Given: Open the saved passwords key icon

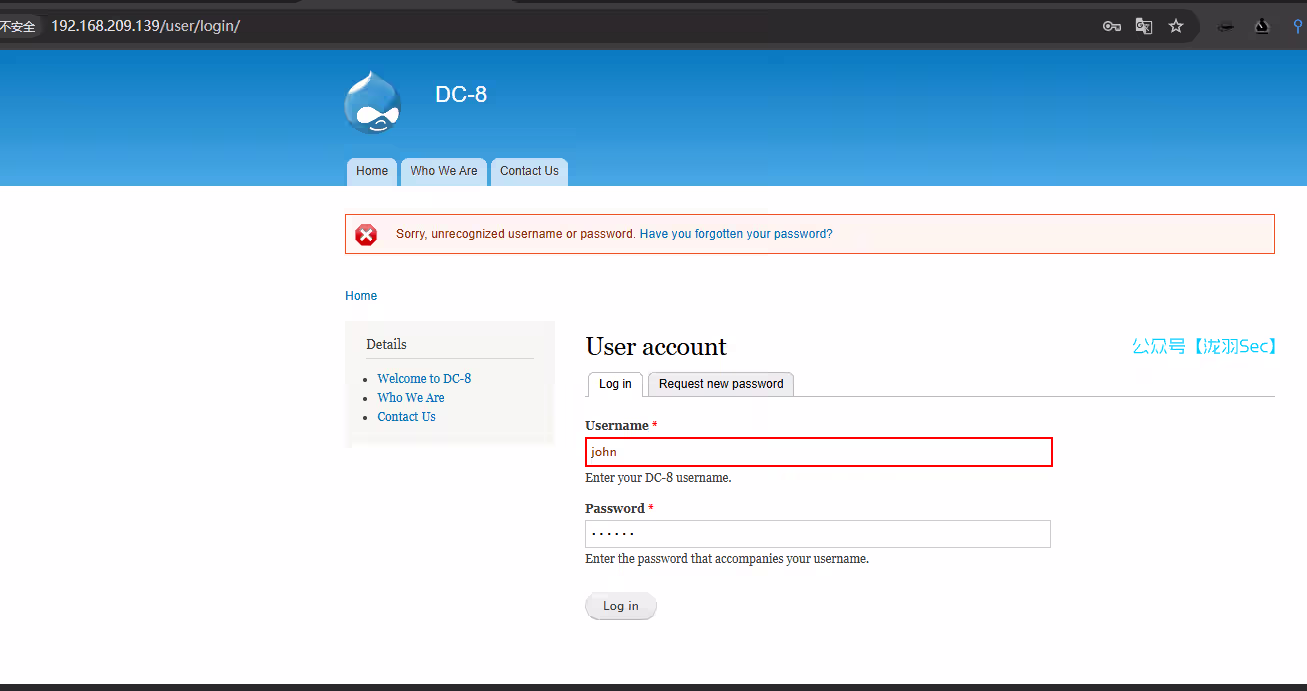Looking at the screenshot, I should (x=1111, y=26).
